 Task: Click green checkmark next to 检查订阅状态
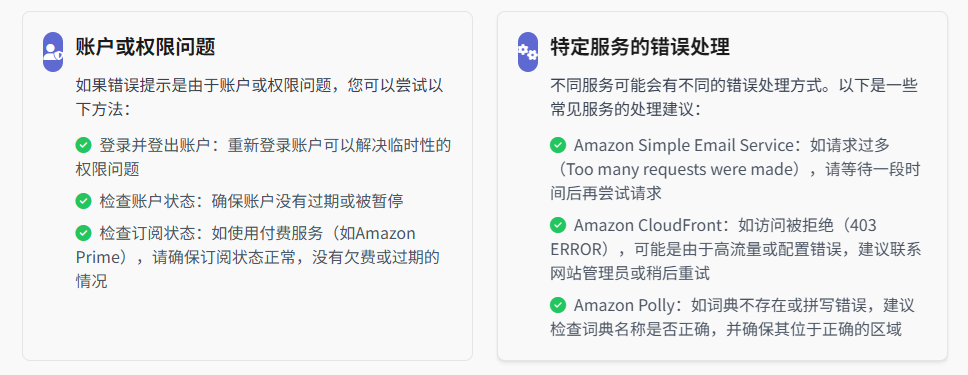pyautogui.click(x=83, y=233)
